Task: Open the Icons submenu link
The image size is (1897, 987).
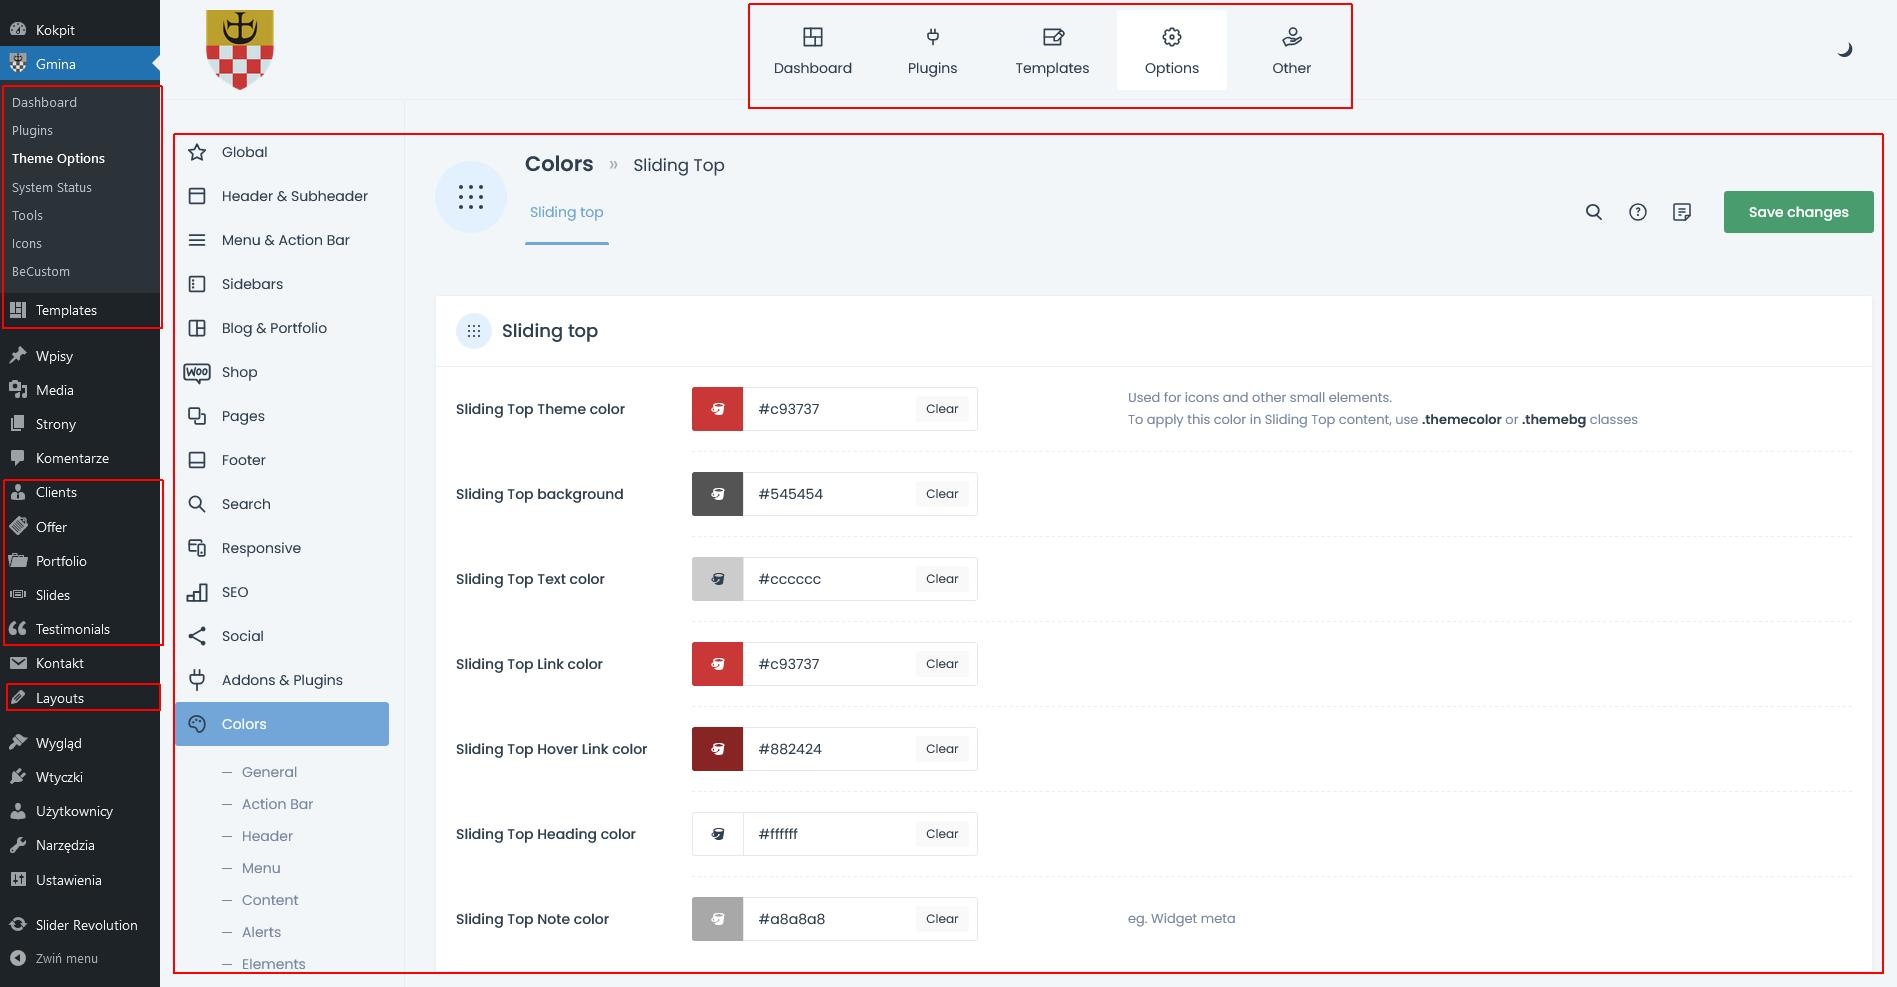Action: tap(27, 243)
